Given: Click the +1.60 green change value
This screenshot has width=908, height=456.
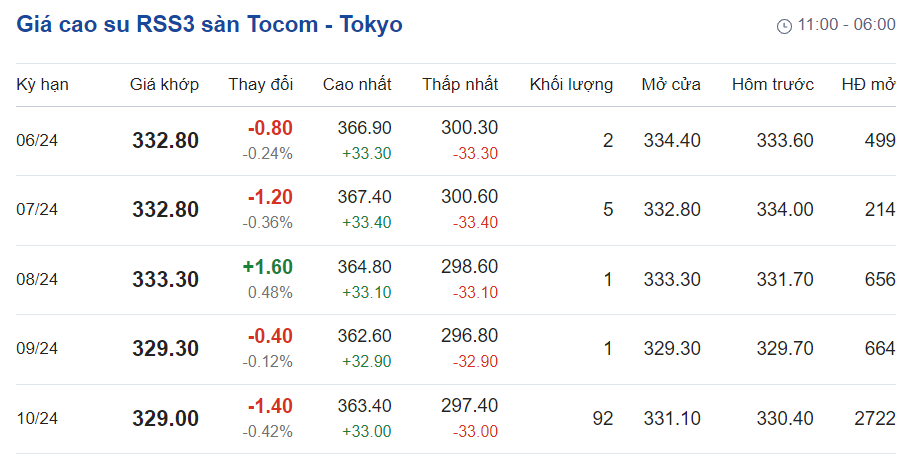Looking at the screenshot, I should click(267, 267).
